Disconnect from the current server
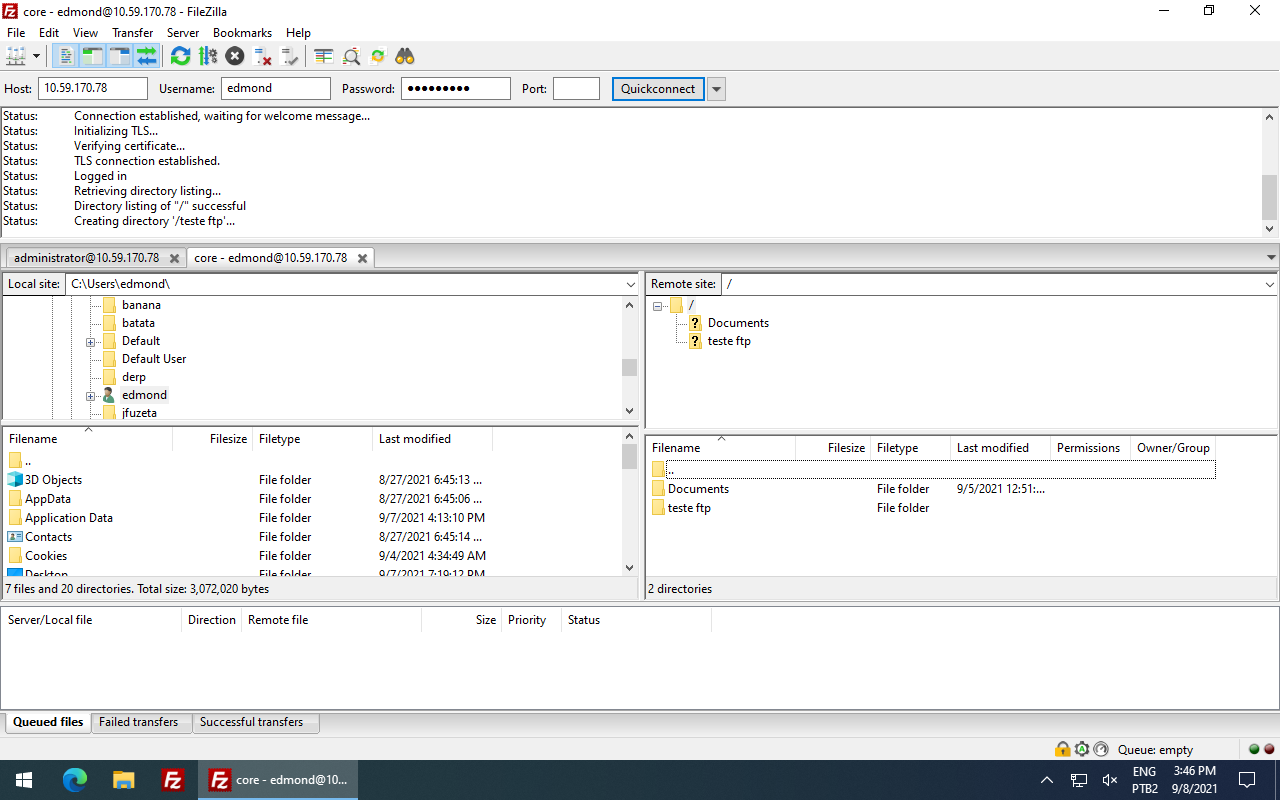 tap(263, 56)
